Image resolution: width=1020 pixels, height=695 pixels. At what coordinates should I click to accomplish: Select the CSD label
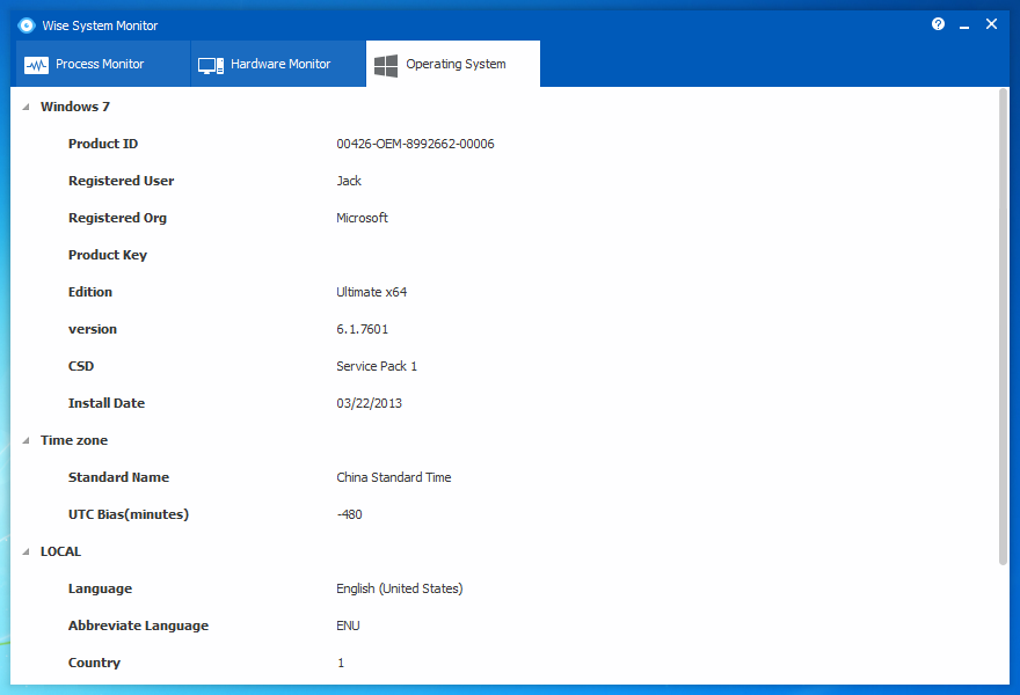point(81,366)
